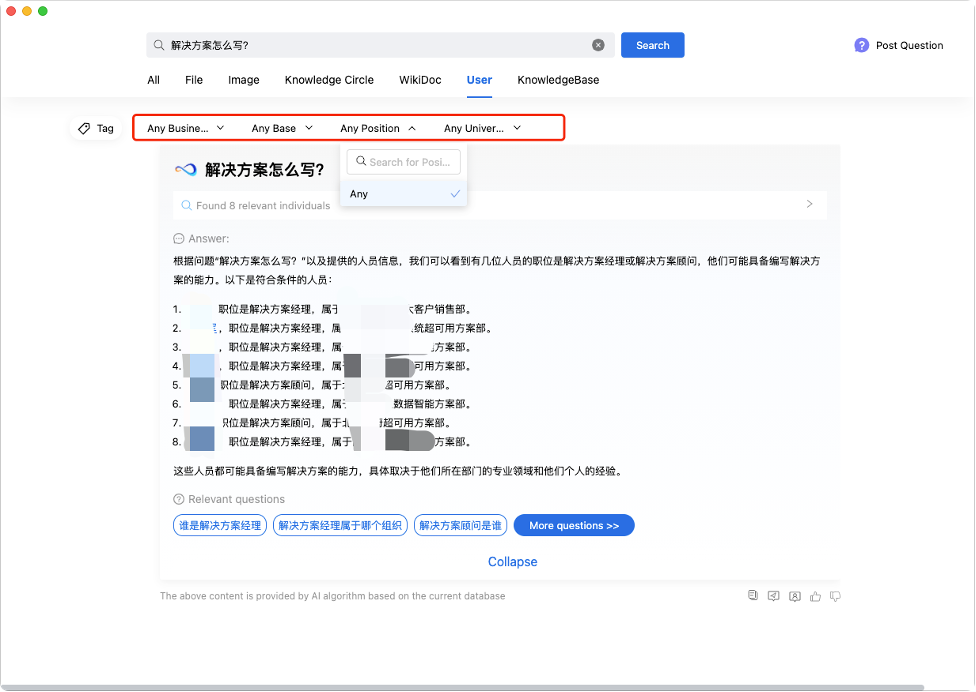The width and height of the screenshot is (976, 692).
Task: Click the More questions button
Action: pos(574,525)
